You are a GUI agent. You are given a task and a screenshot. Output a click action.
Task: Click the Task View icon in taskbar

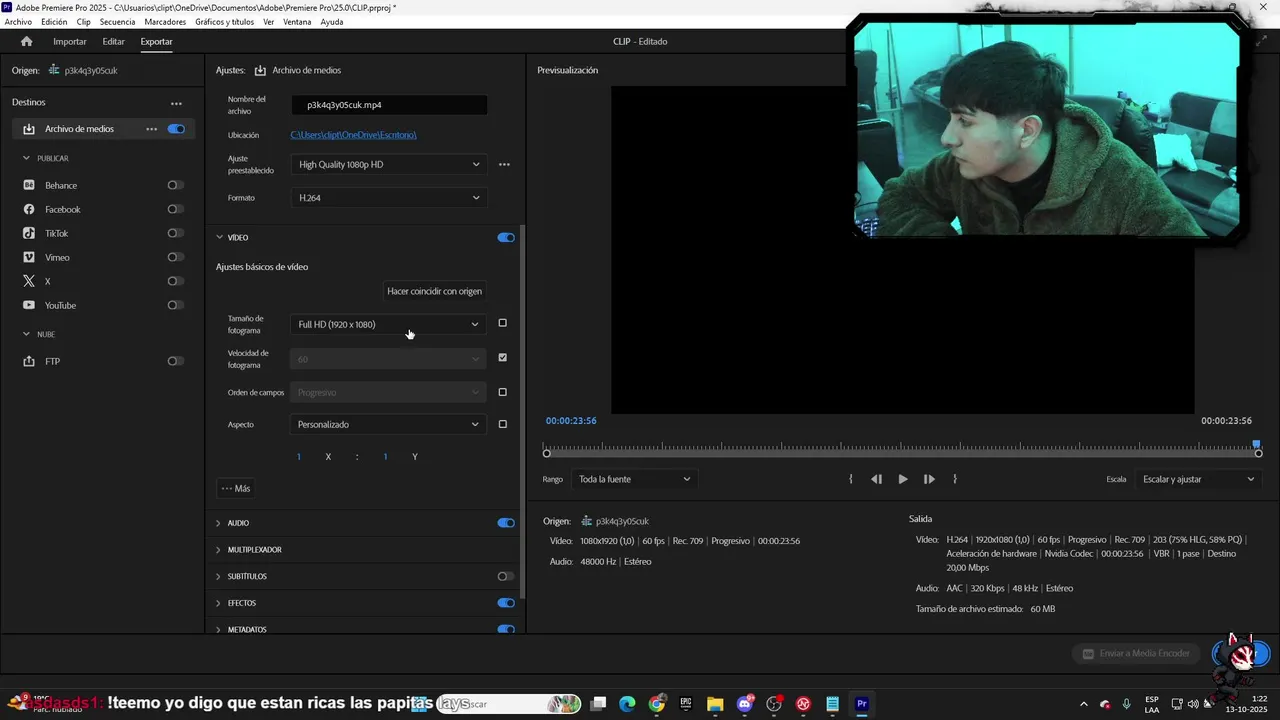[598, 704]
